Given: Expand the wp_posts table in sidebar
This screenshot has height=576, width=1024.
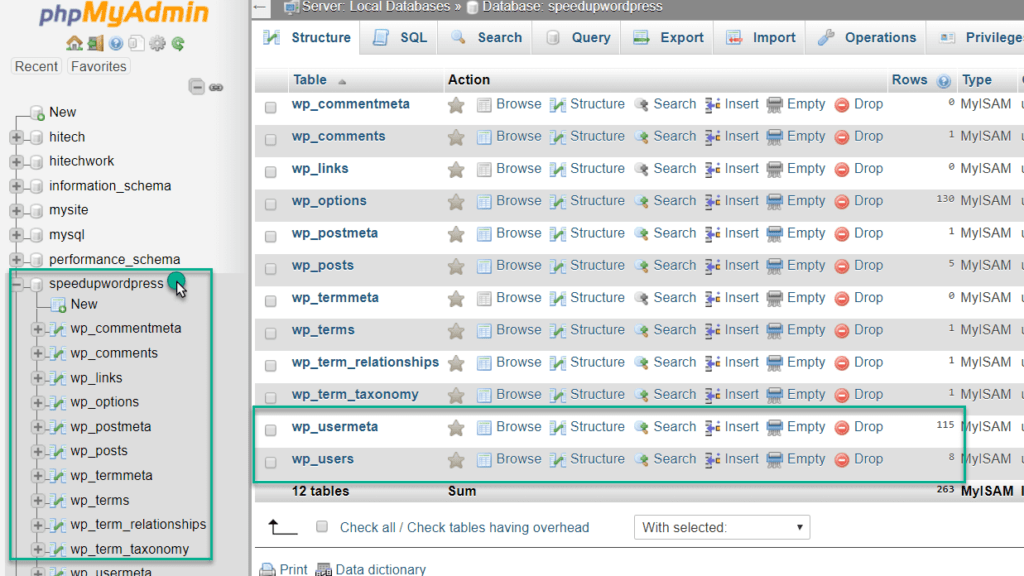Looking at the screenshot, I should click(38, 451).
